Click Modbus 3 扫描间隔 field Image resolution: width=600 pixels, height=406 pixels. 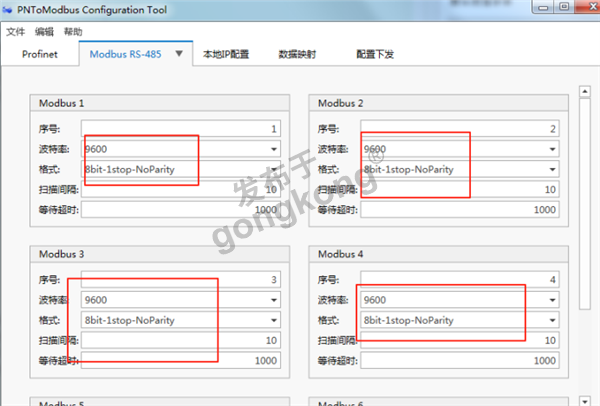(181, 340)
